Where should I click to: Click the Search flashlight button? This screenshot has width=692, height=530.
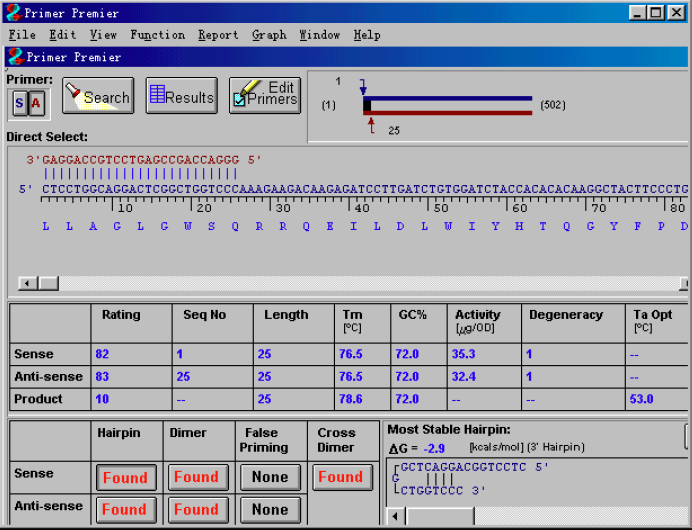point(98,97)
